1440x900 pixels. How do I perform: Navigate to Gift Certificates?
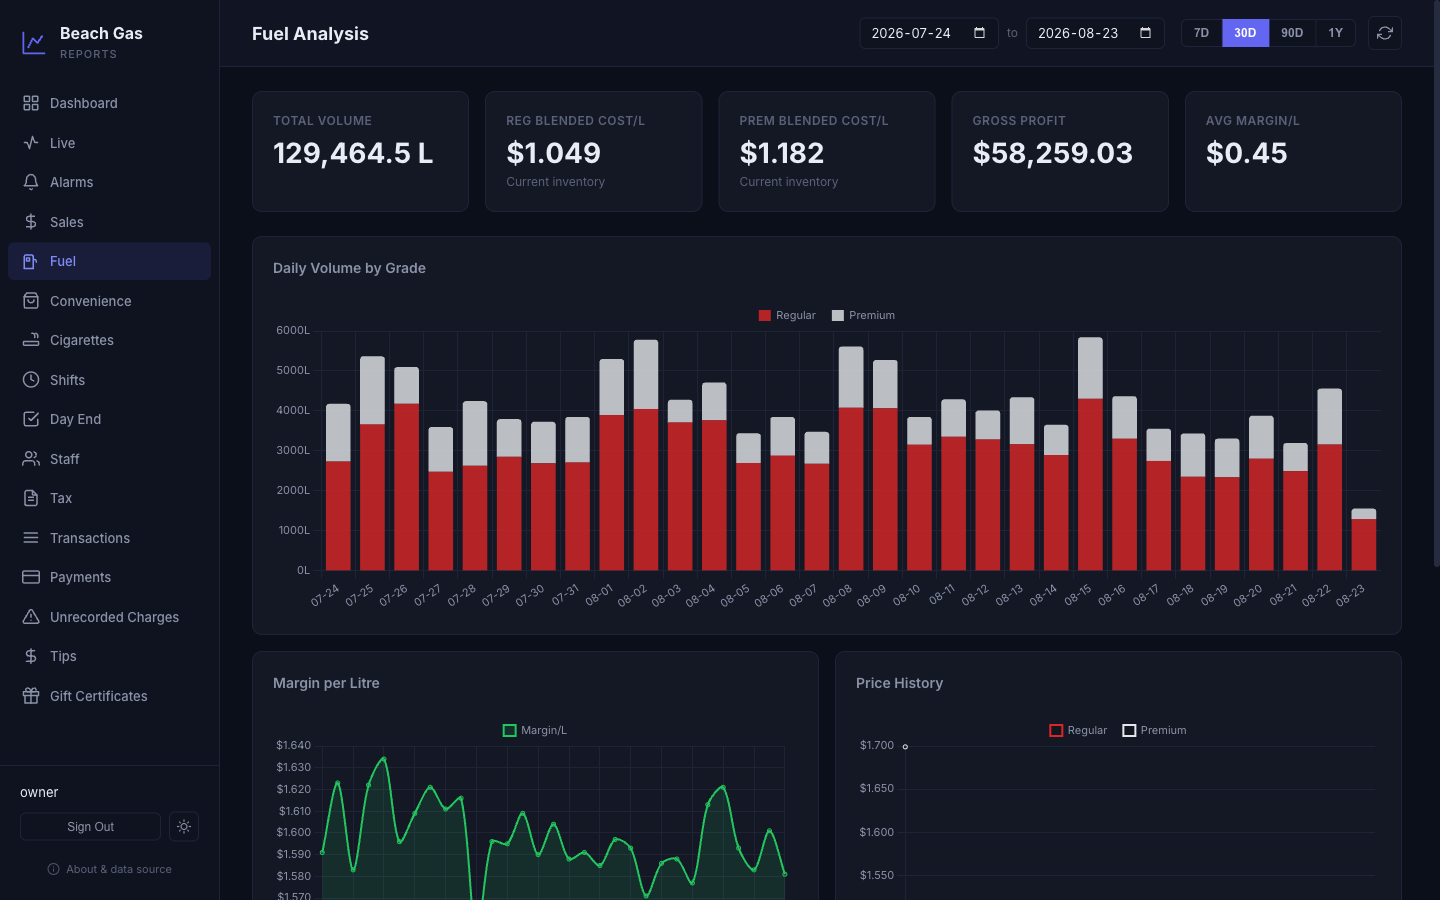(110, 696)
